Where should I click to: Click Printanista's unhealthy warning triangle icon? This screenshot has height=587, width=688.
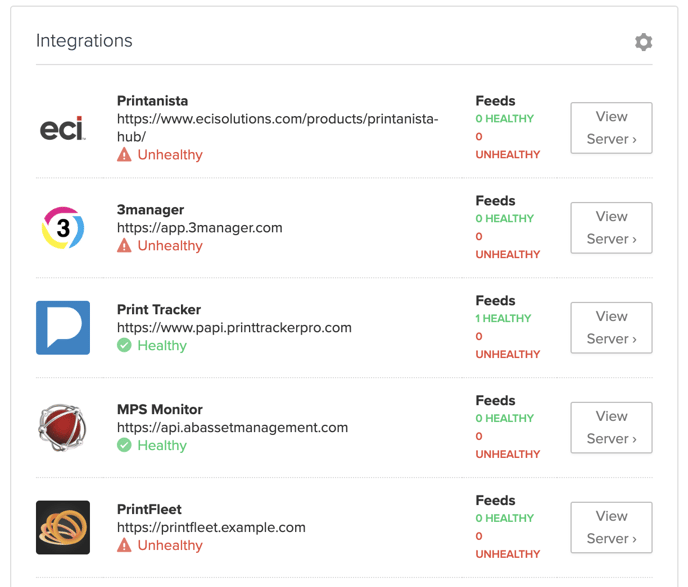124,154
